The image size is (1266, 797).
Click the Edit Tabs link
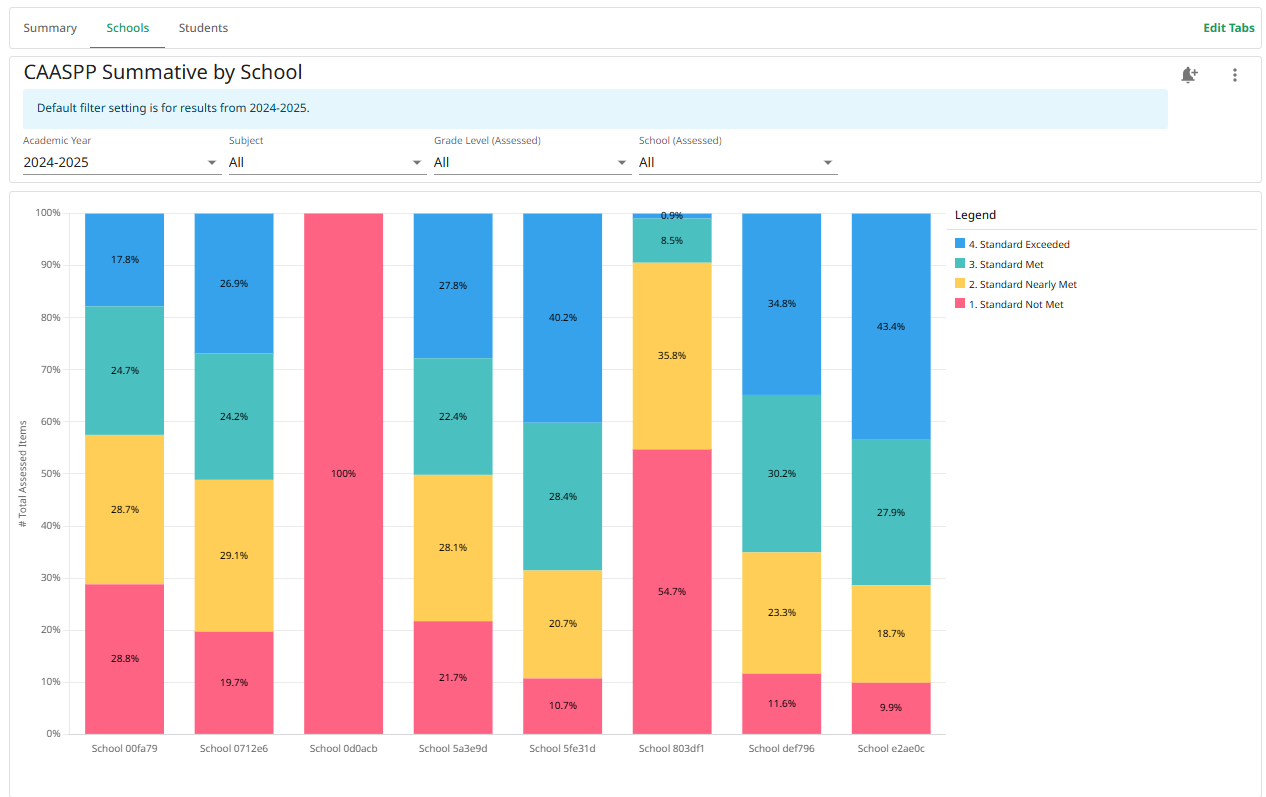click(x=1229, y=27)
